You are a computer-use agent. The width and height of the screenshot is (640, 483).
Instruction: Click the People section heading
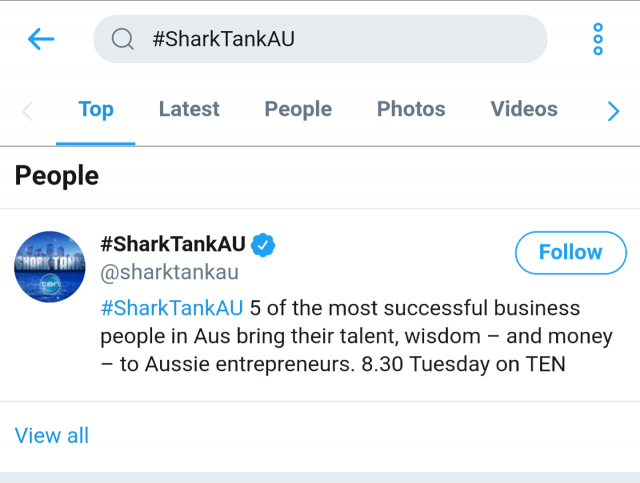tap(57, 176)
